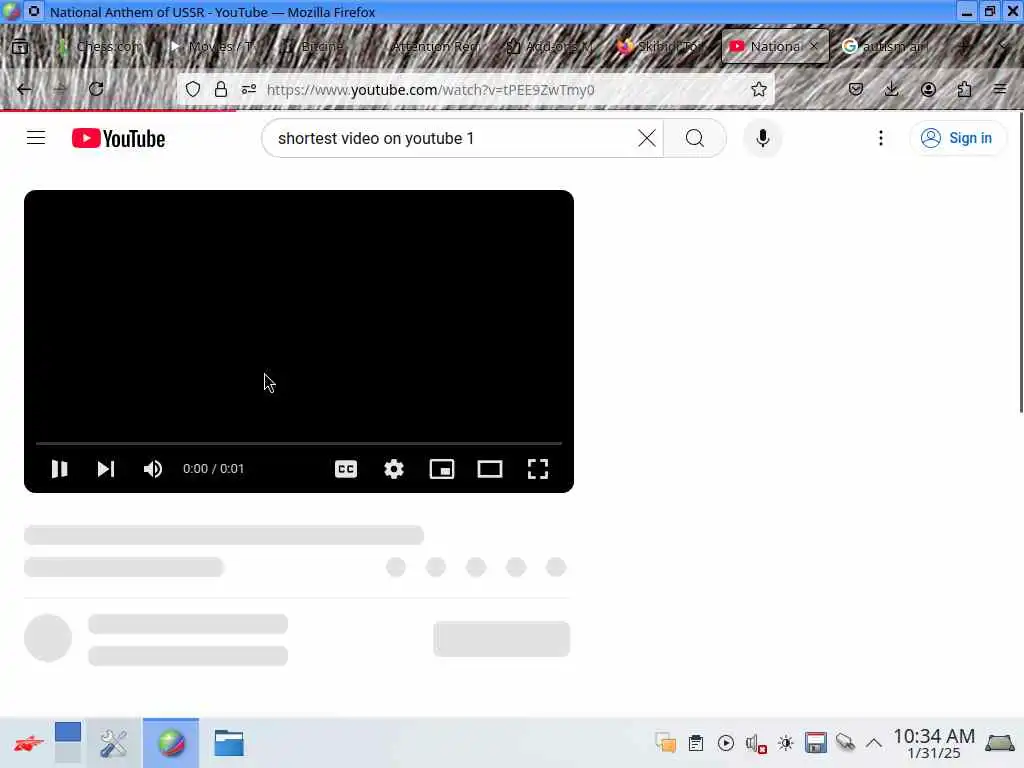The image size is (1024, 768).
Task: Toggle closed captions (CC) on the player
Action: 345,469
